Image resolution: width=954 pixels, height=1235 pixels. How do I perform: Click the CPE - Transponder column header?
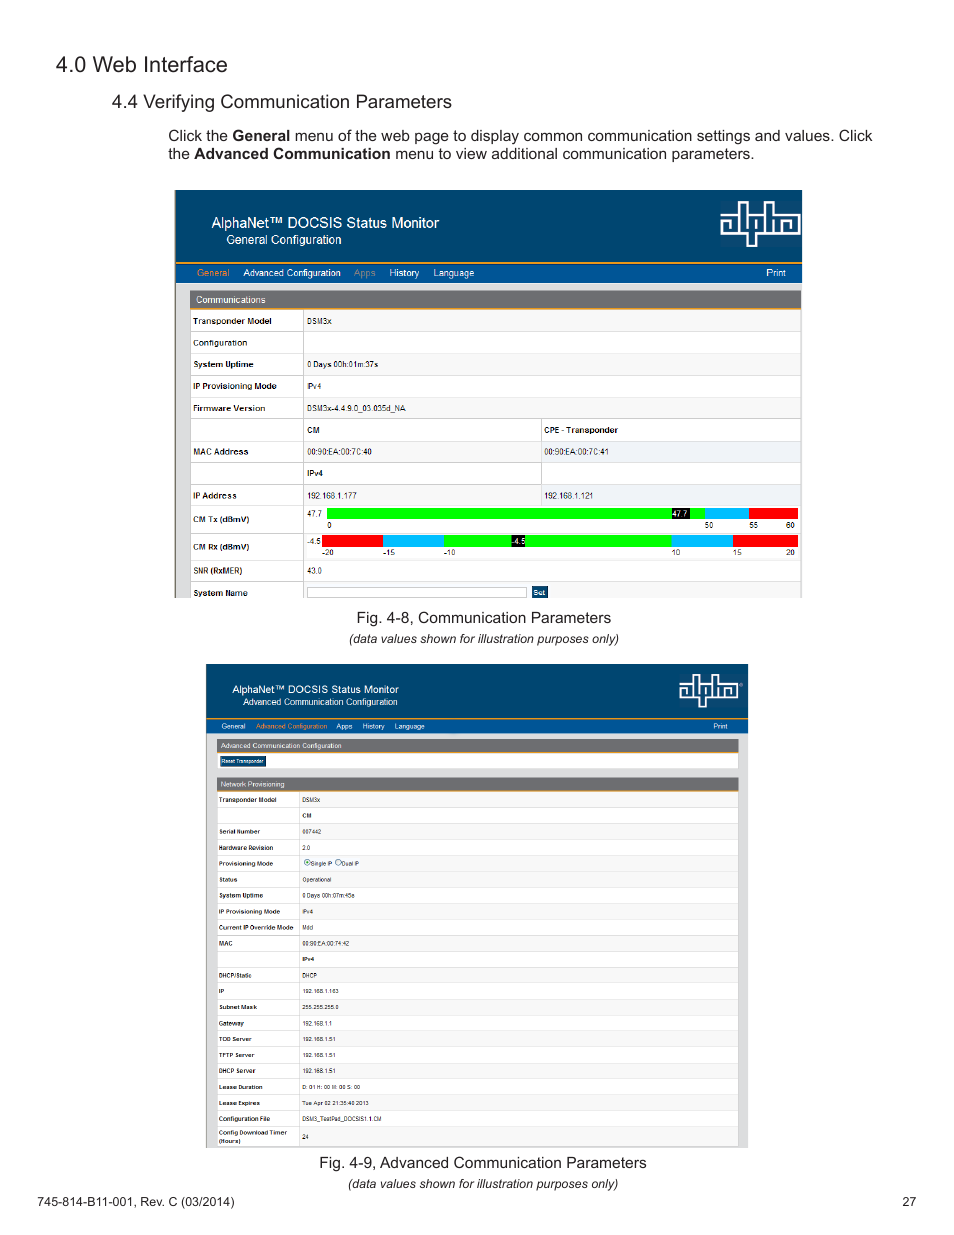(581, 430)
